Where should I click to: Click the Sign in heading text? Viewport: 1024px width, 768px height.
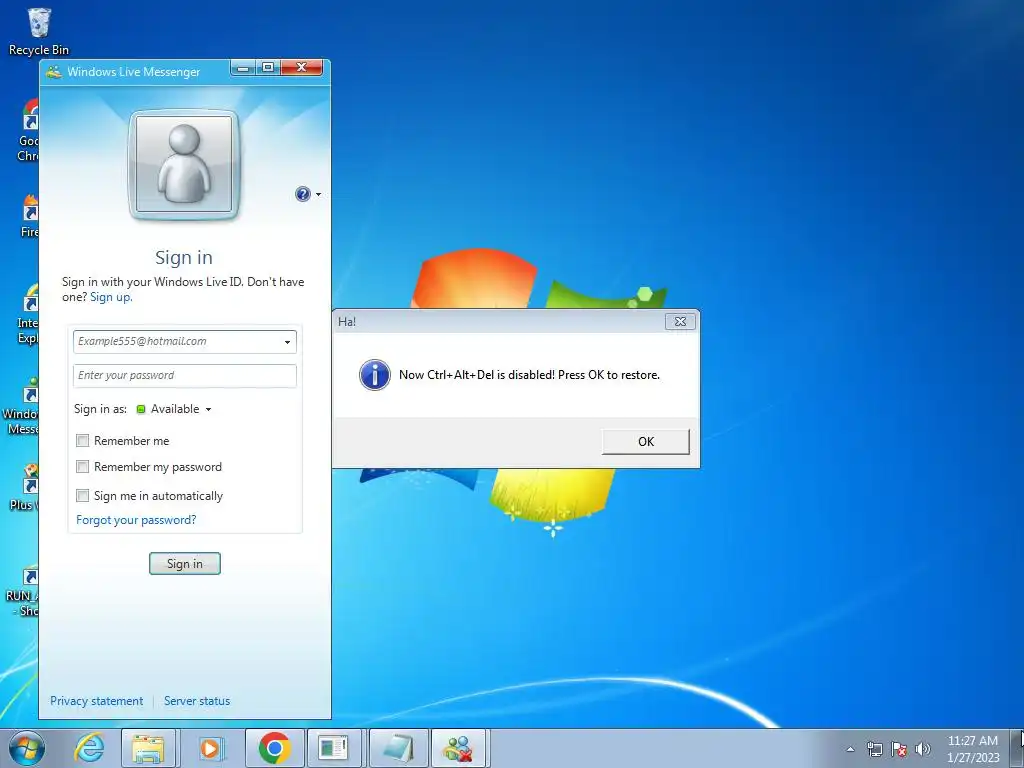point(184,257)
